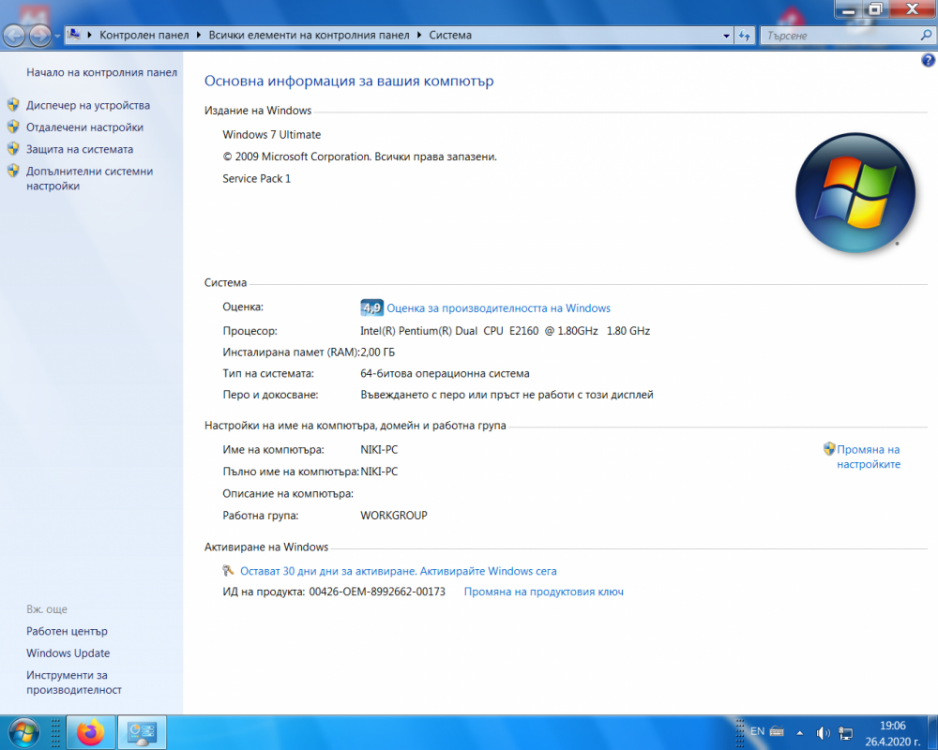
Task: Click the search magnifier icon
Action: (x=926, y=36)
